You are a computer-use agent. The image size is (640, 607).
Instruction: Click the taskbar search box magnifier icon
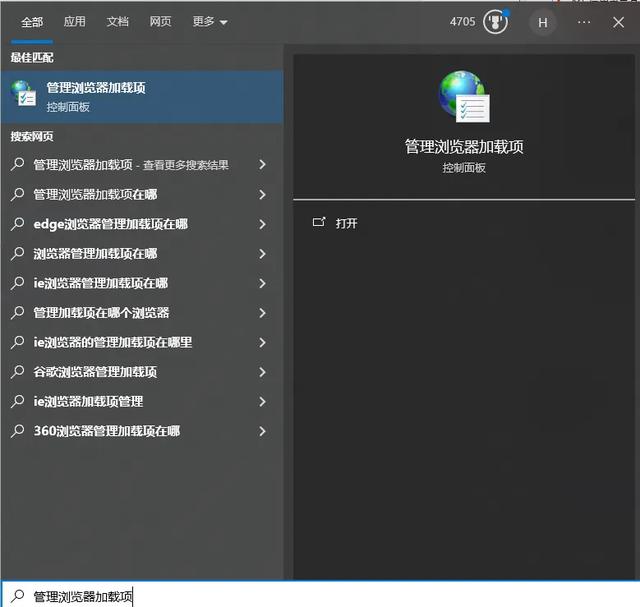pyautogui.click(x=18, y=596)
